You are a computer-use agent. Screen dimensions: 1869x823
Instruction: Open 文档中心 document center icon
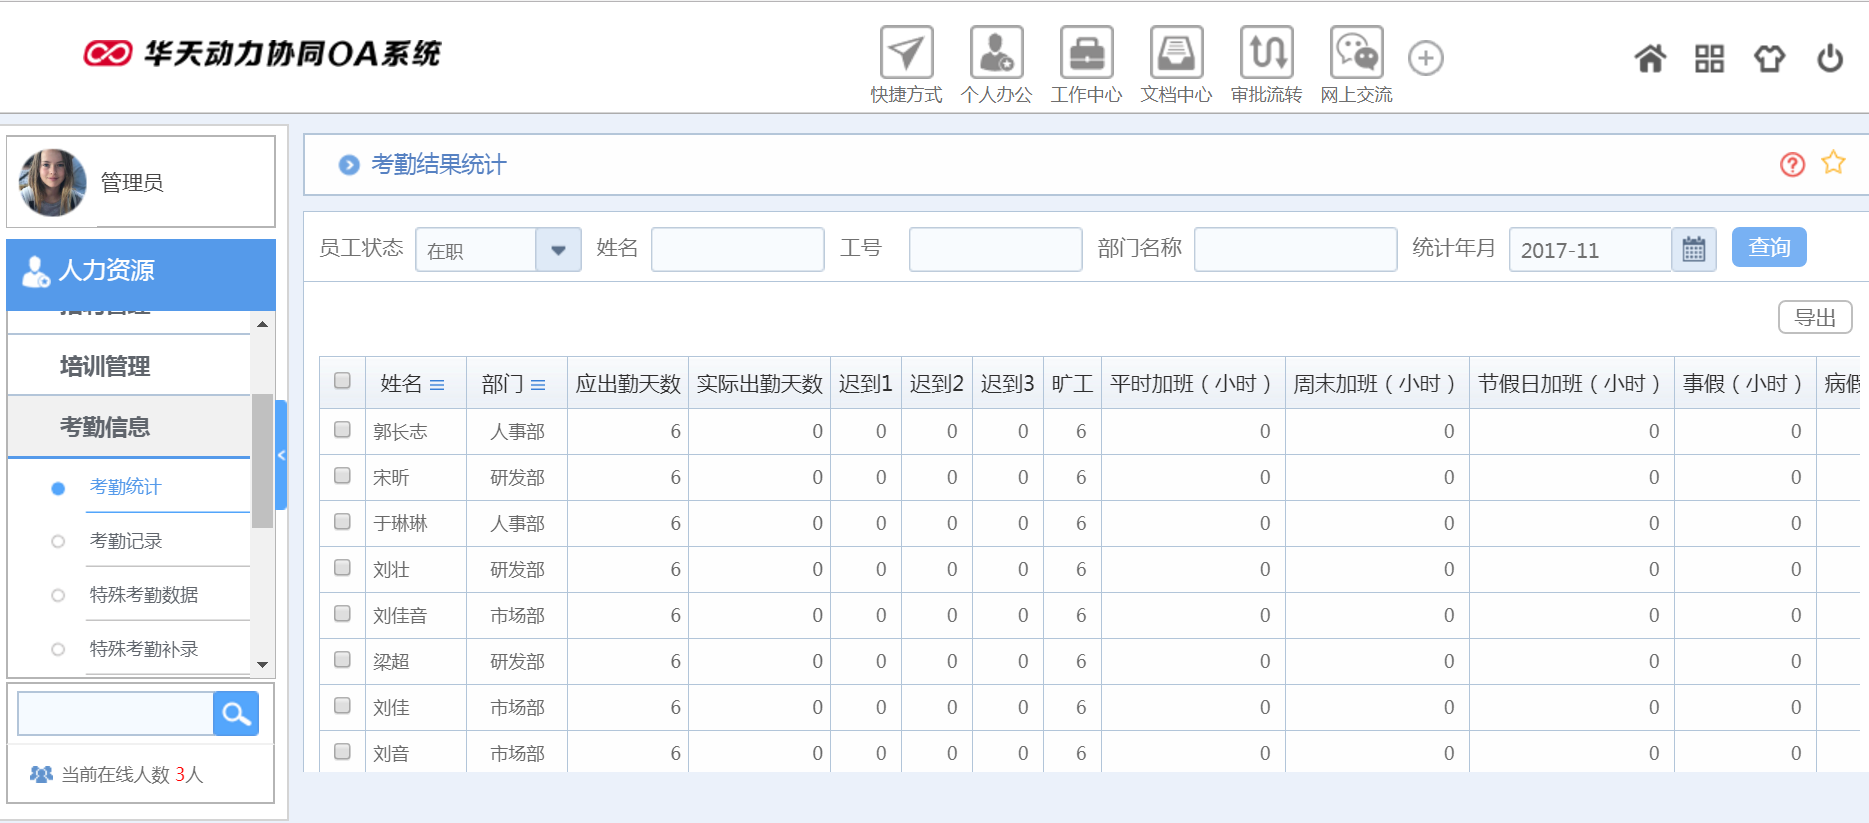click(x=1176, y=53)
